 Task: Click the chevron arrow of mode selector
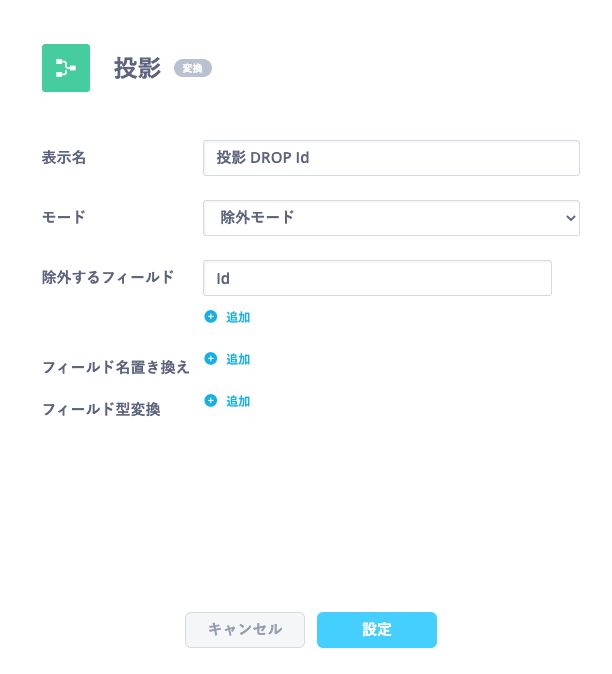(570, 218)
